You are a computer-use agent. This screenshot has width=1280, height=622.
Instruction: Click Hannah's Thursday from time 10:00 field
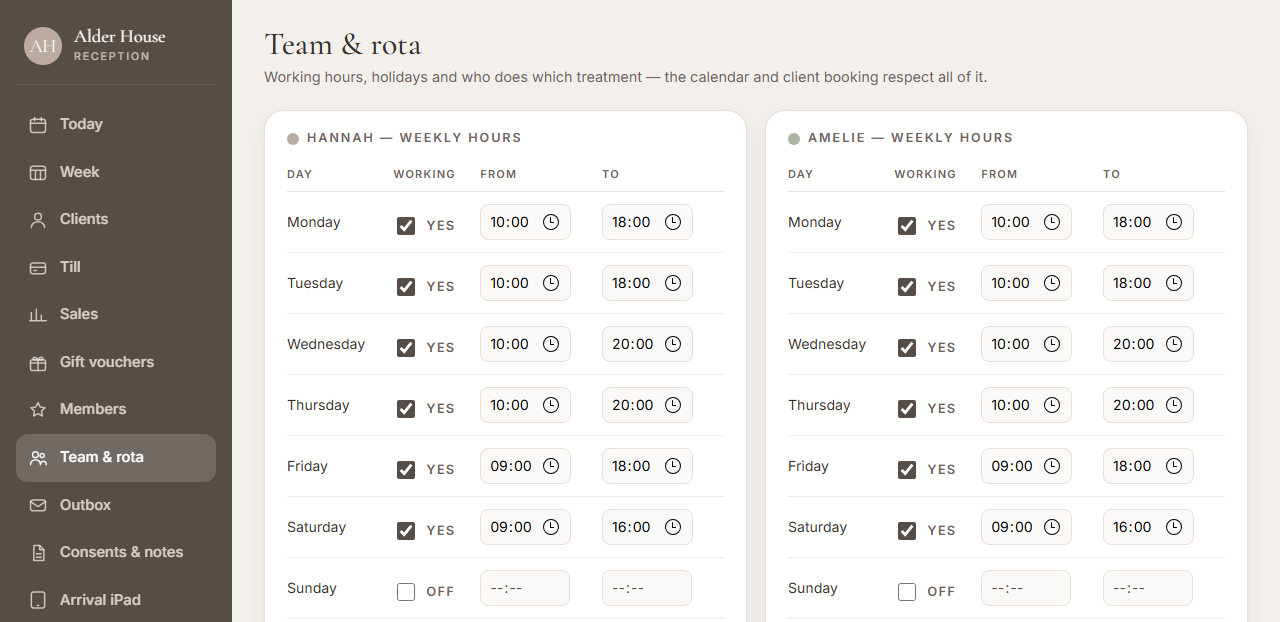pyautogui.click(x=525, y=405)
